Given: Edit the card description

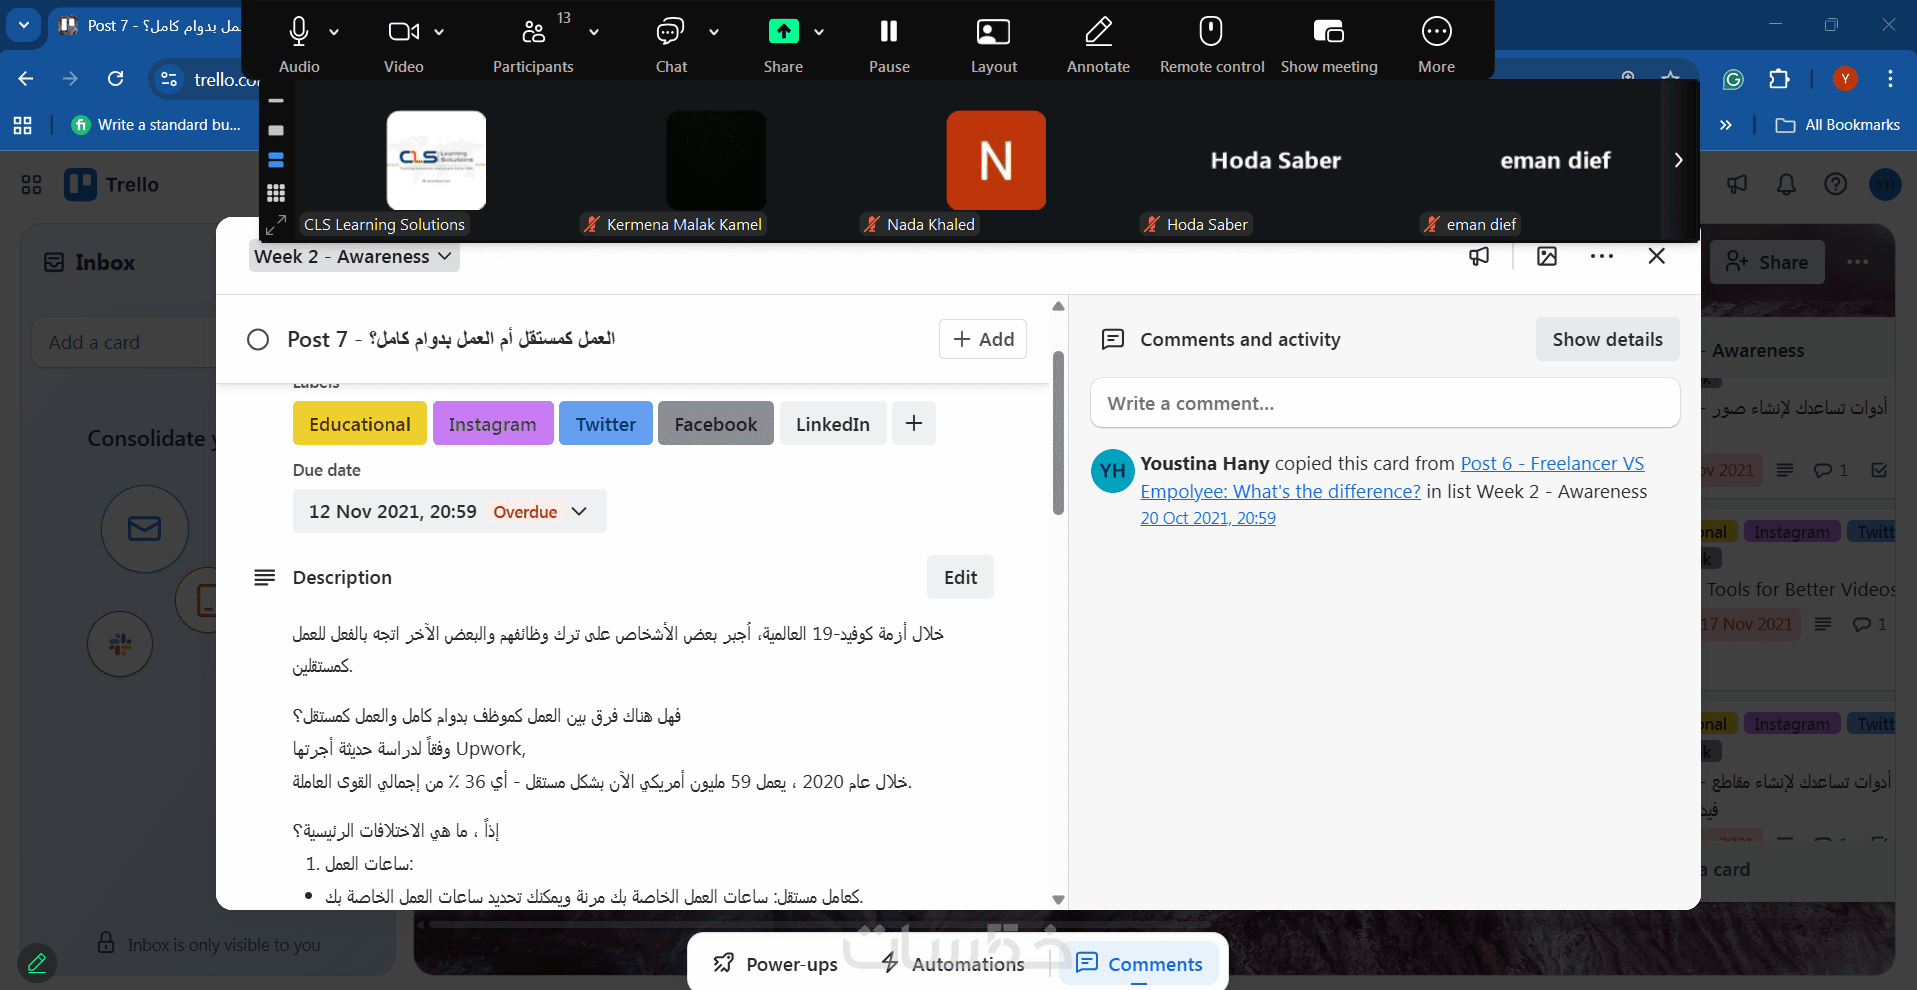Looking at the screenshot, I should [x=960, y=577].
